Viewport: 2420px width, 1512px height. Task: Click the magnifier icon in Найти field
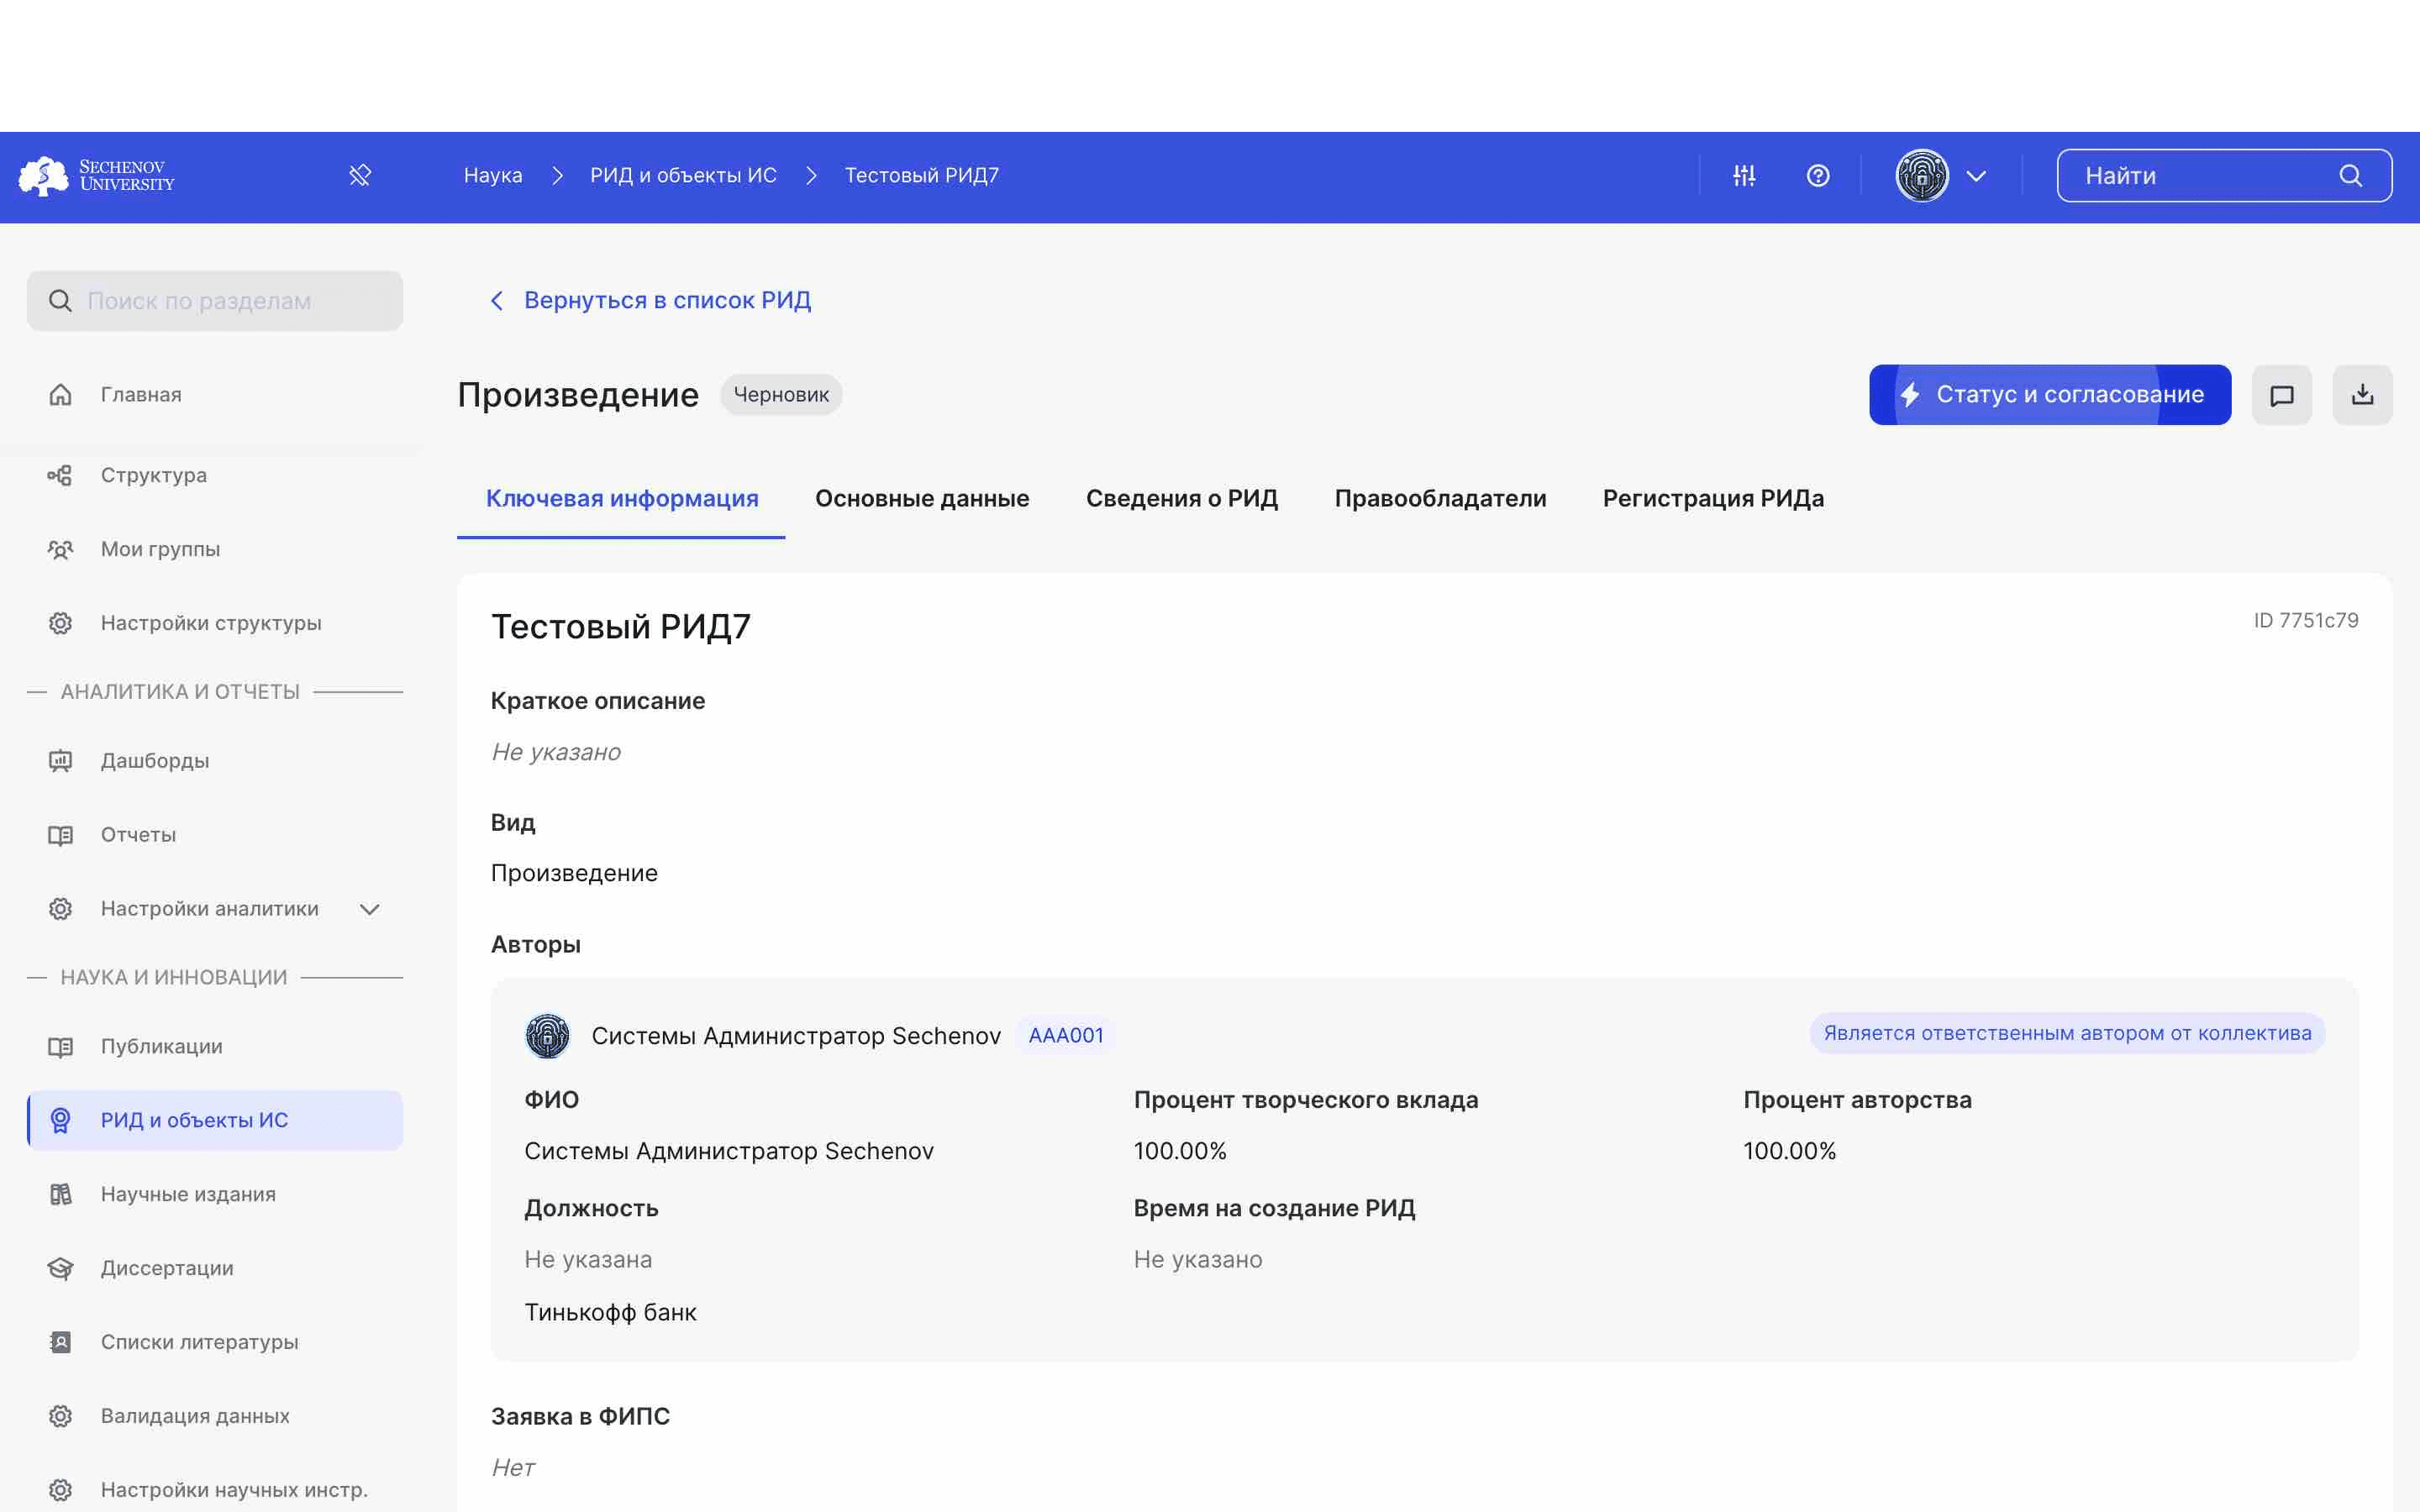point(2350,176)
